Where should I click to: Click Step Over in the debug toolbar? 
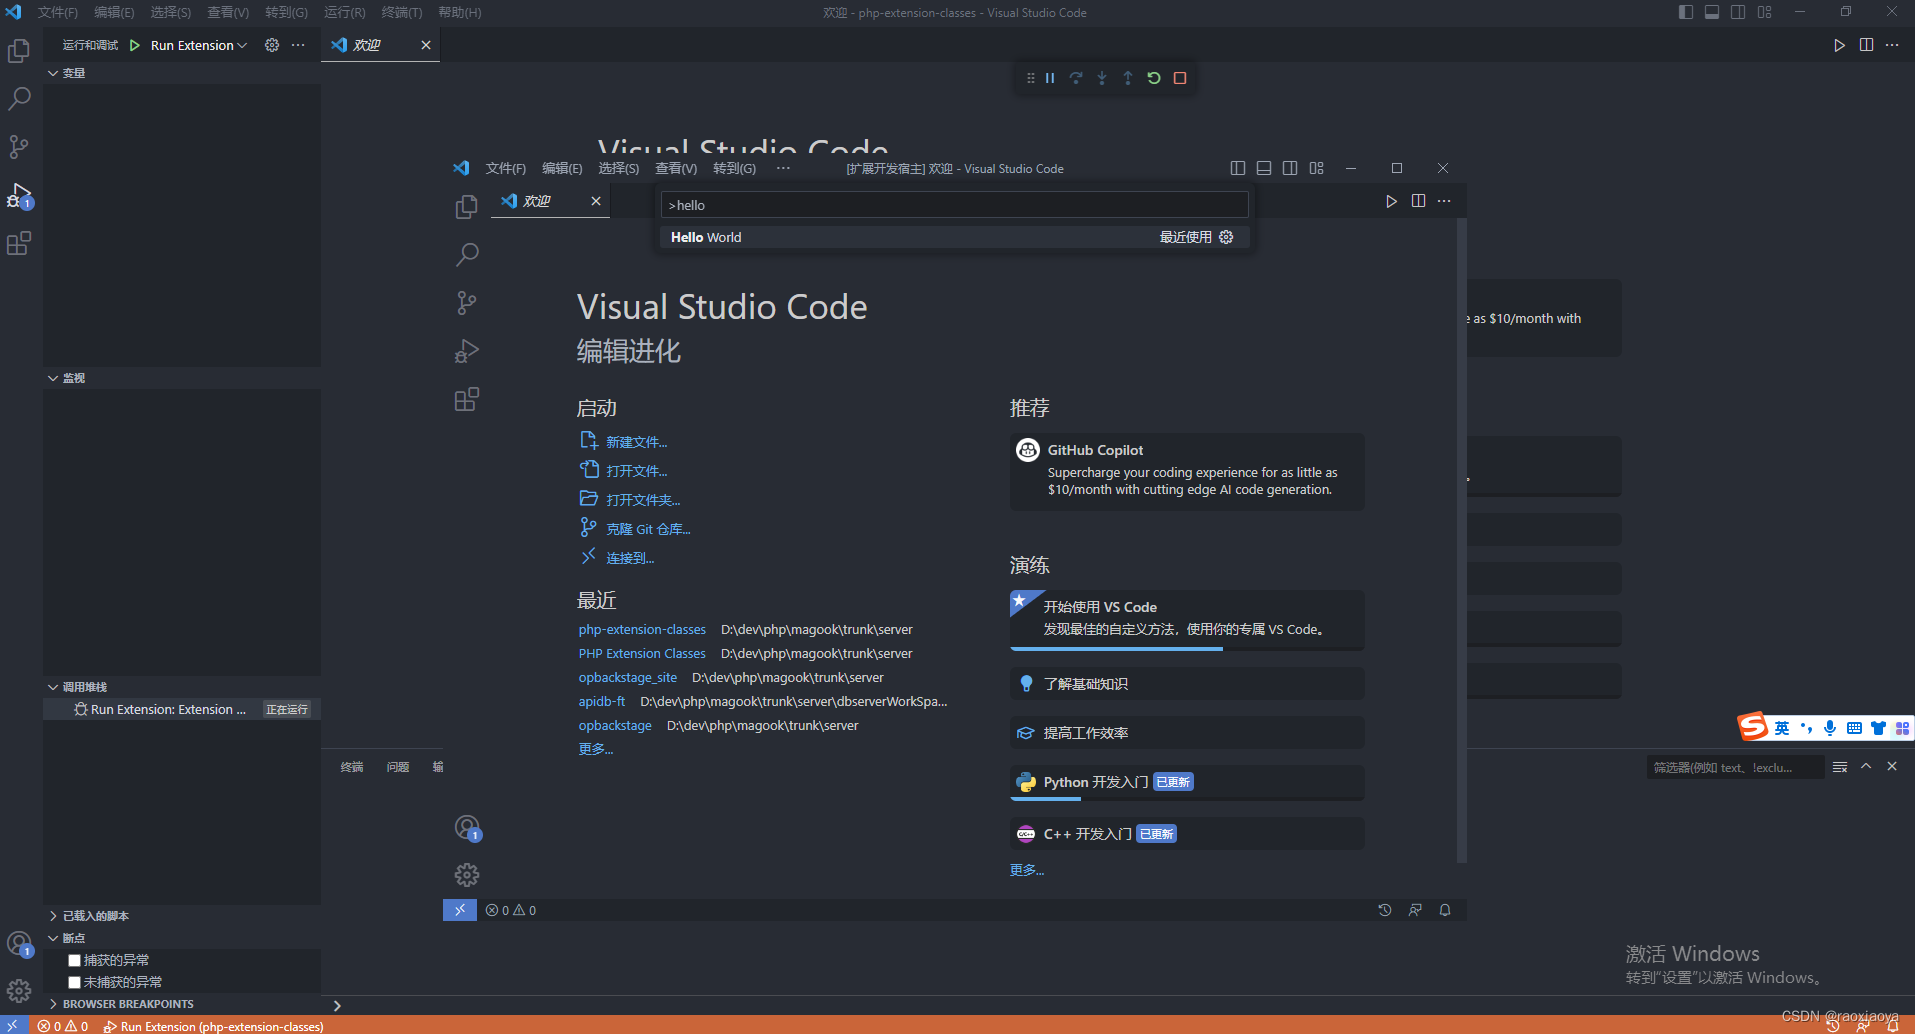coord(1076,78)
